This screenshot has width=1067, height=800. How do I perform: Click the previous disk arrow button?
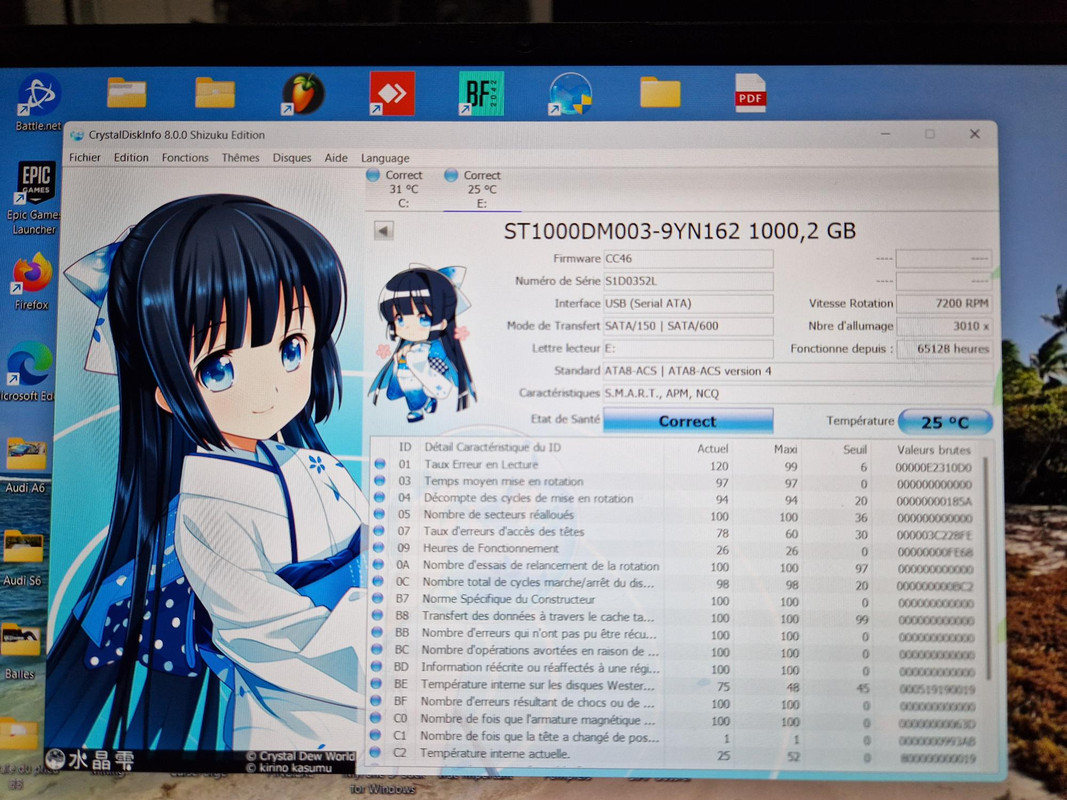(x=384, y=231)
